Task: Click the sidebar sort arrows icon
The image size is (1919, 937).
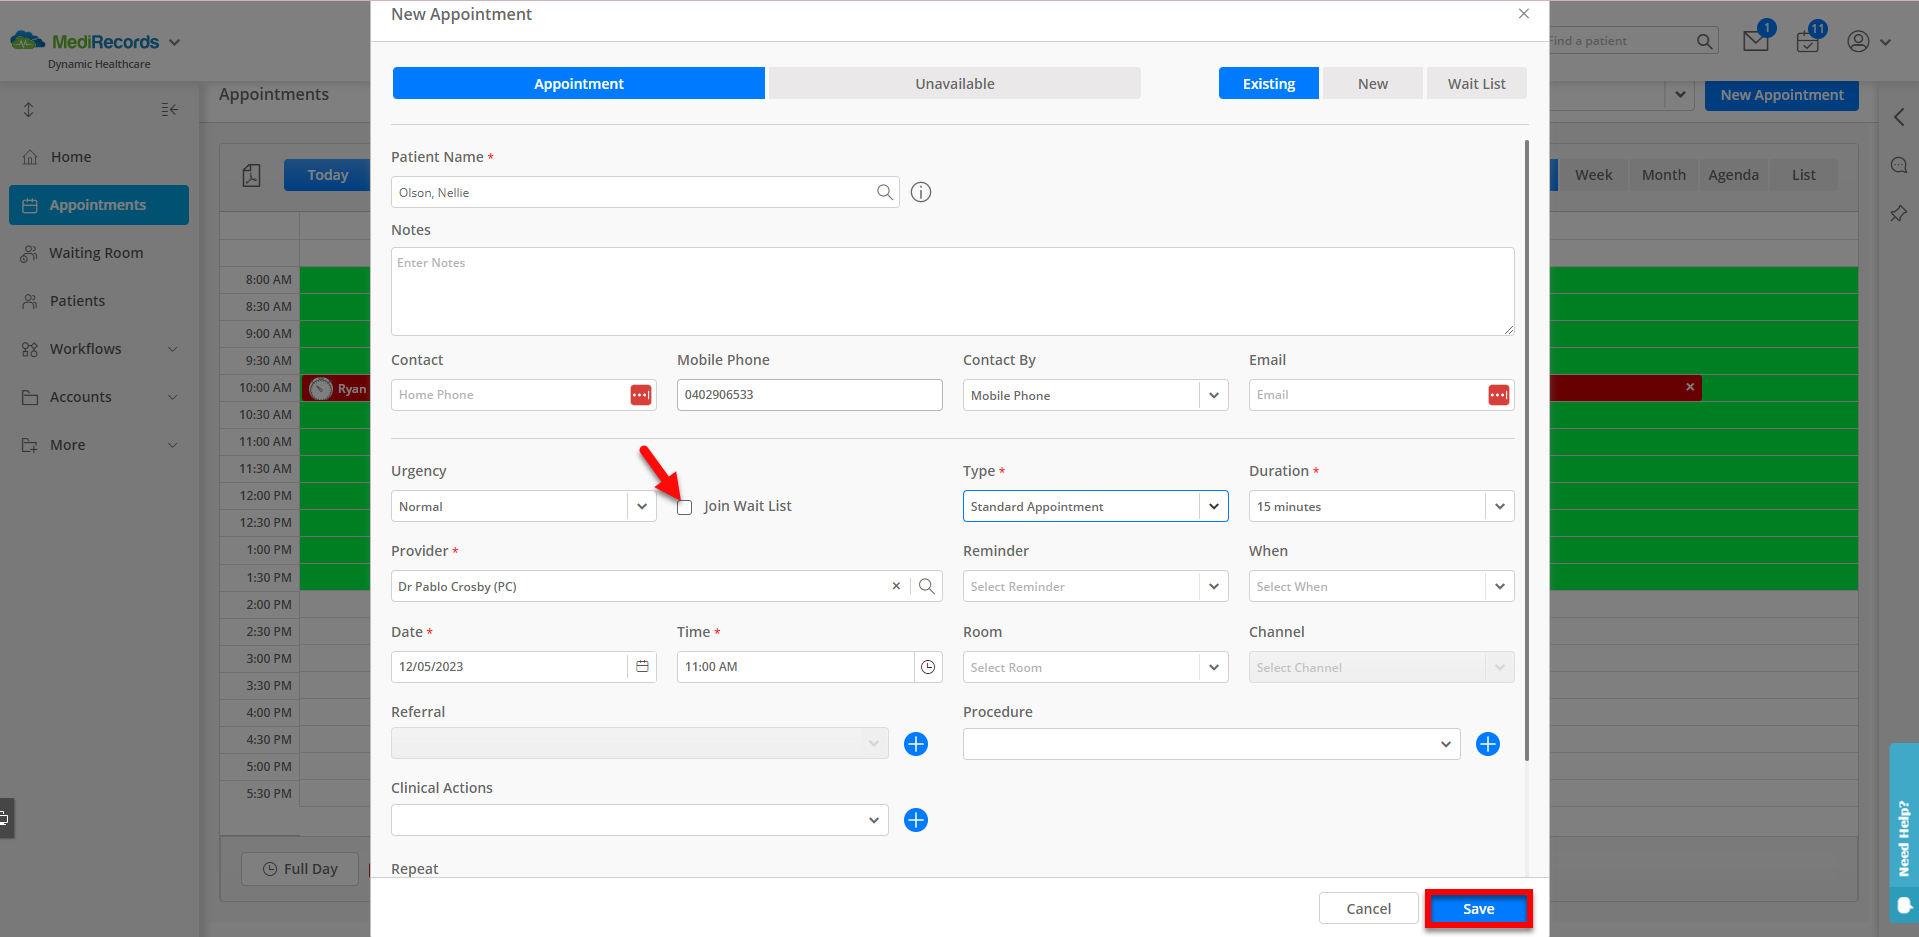Action: click(28, 109)
